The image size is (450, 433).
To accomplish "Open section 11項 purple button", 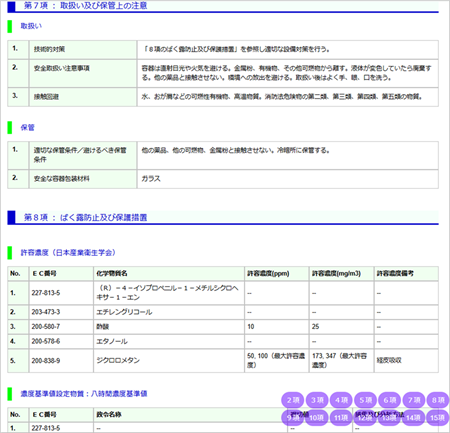I will click(341, 418).
